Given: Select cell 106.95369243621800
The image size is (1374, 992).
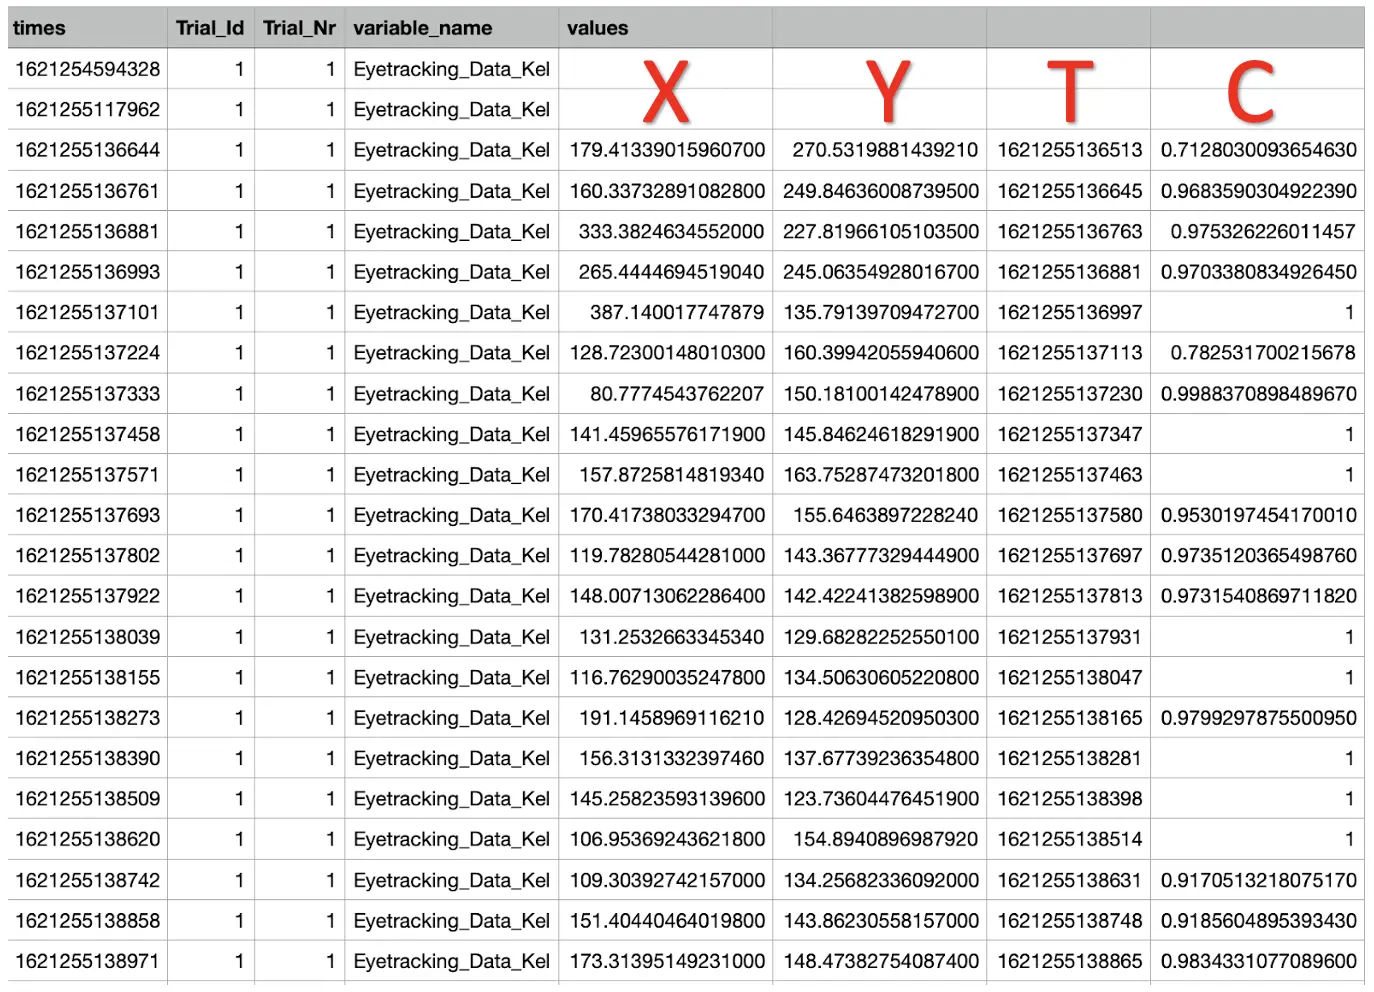Looking at the screenshot, I should point(665,839).
